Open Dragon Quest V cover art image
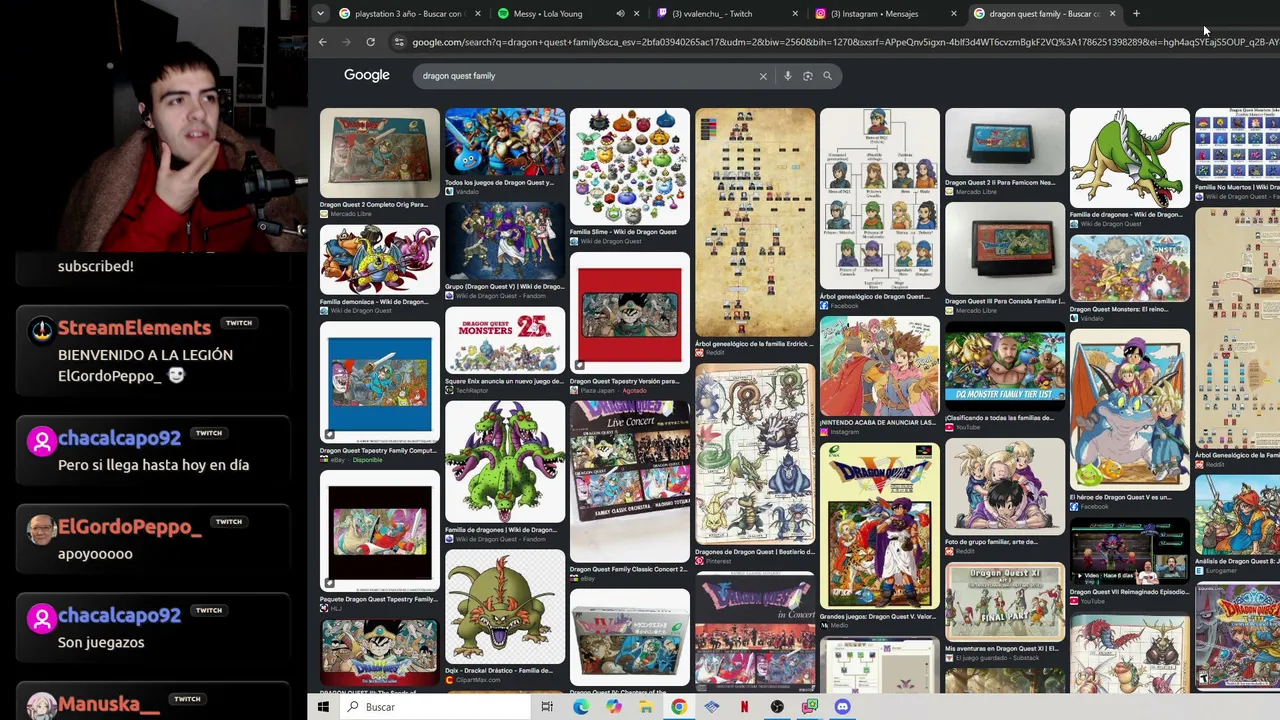This screenshot has width=1280, height=720. pyautogui.click(x=880, y=526)
